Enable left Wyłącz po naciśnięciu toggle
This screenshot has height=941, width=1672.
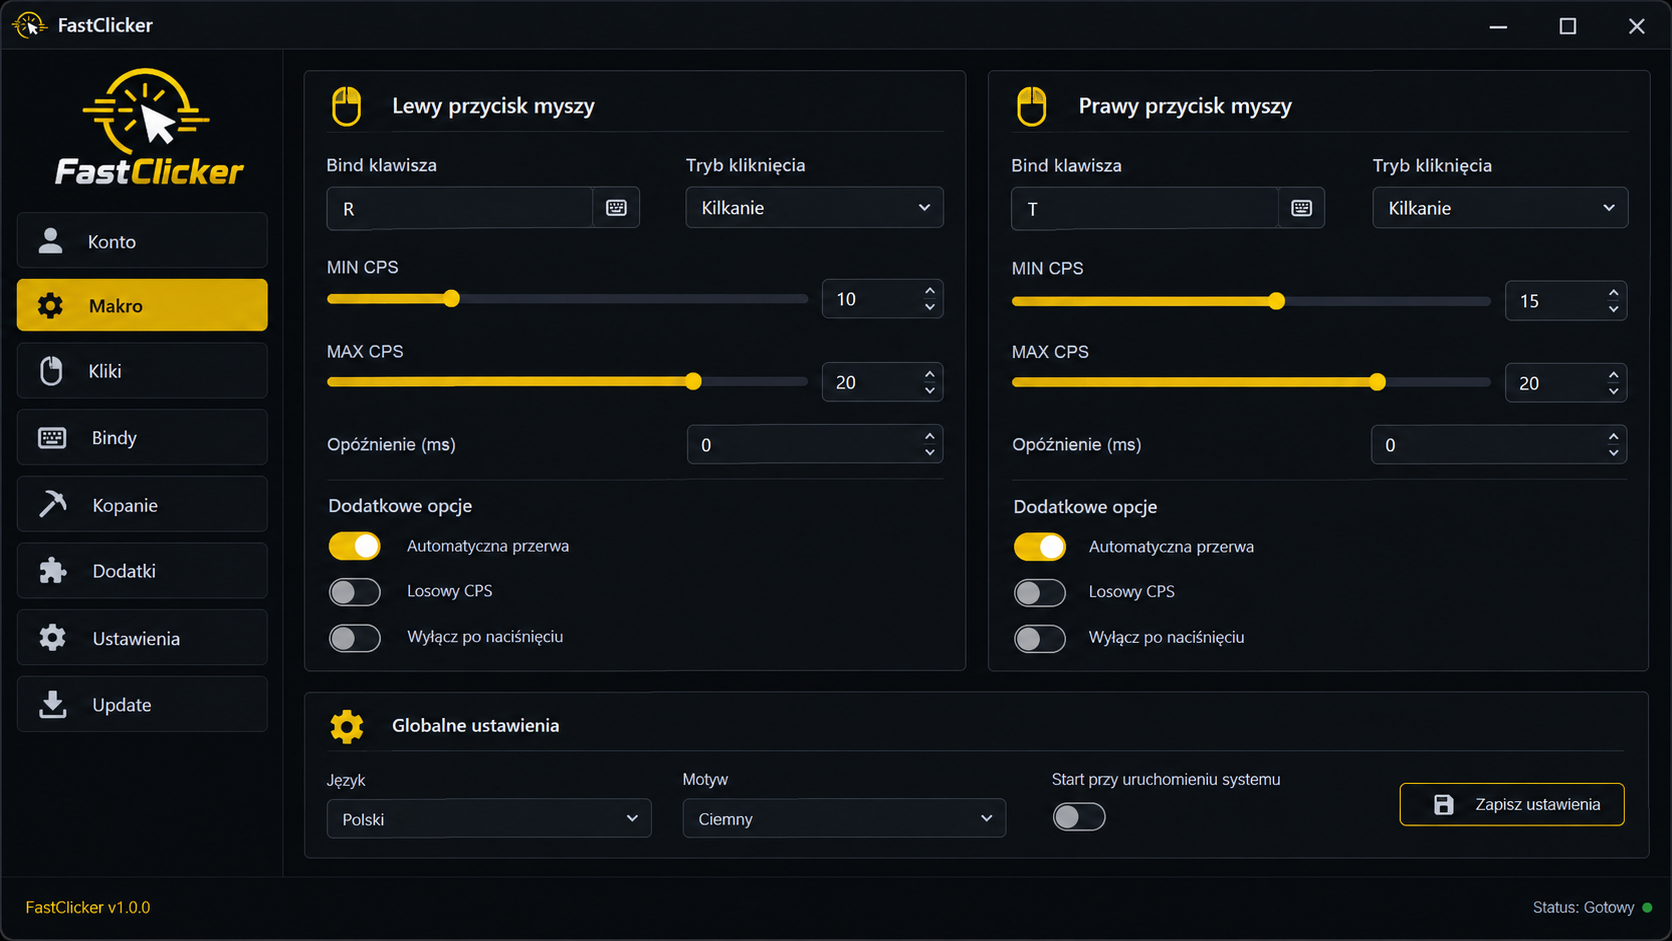coord(355,638)
